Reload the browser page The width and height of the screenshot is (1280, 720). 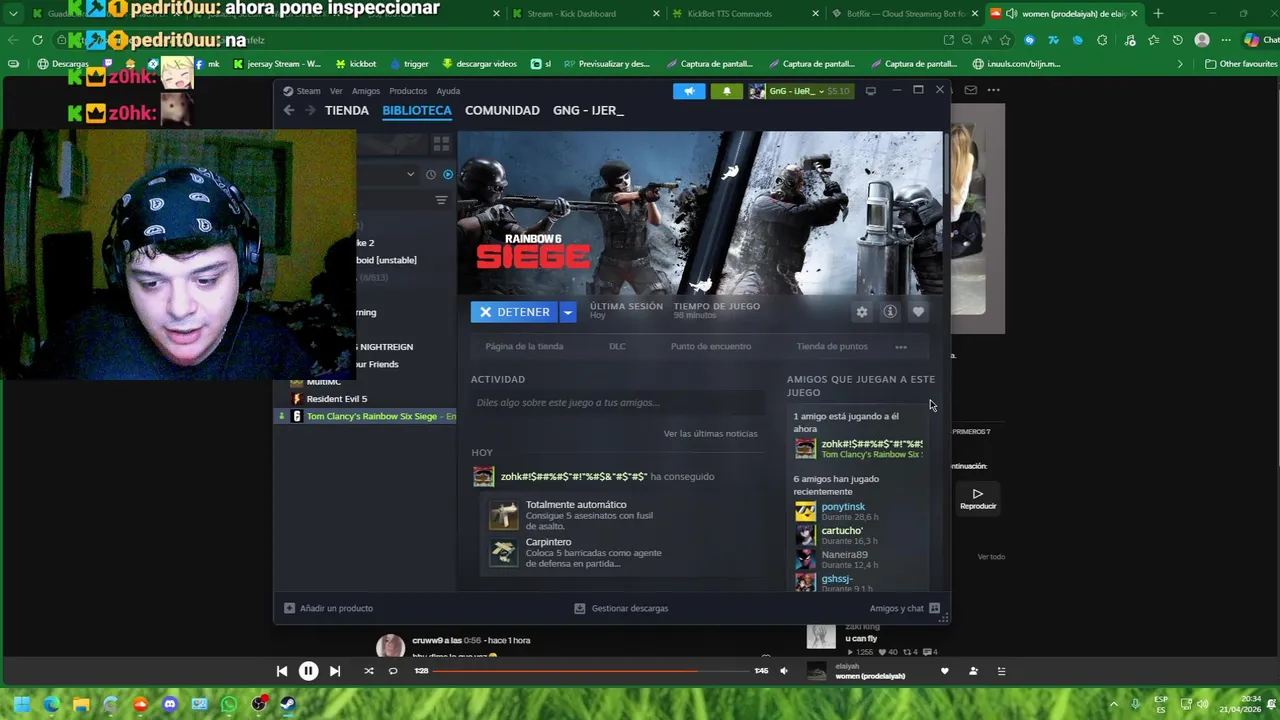(37, 40)
